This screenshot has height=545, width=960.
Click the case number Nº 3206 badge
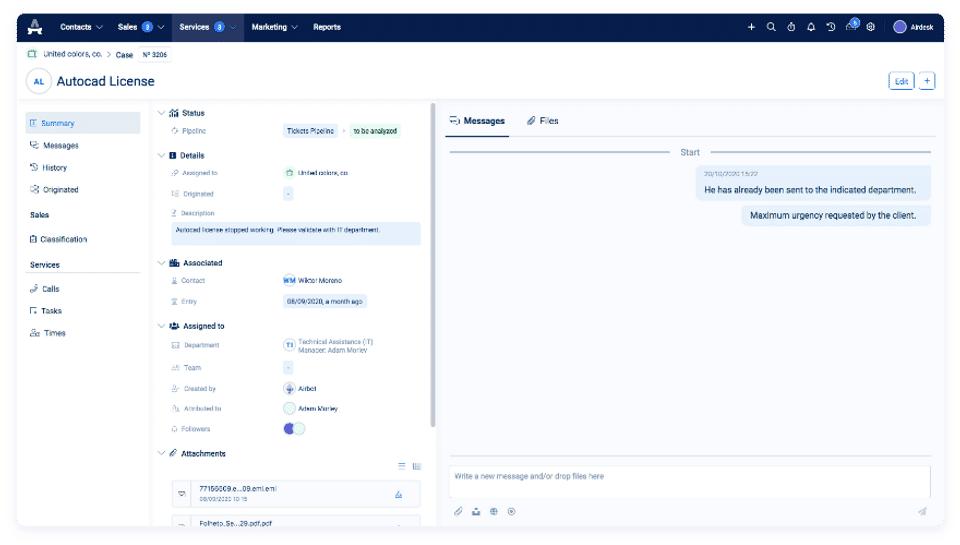[x=155, y=54]
